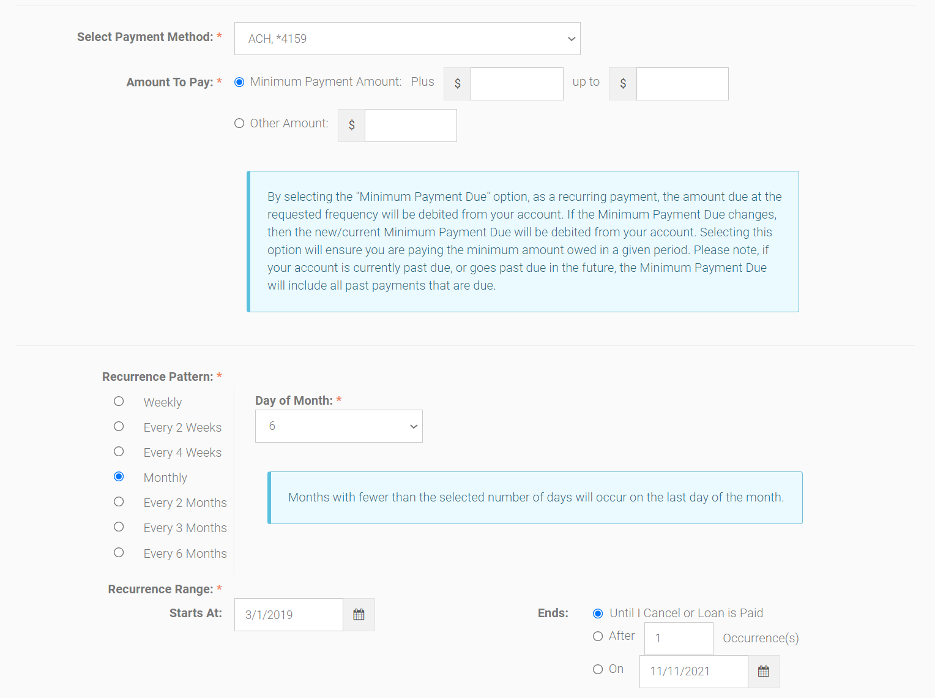Open the Starts At calendar picker icon

click(359, 614)
